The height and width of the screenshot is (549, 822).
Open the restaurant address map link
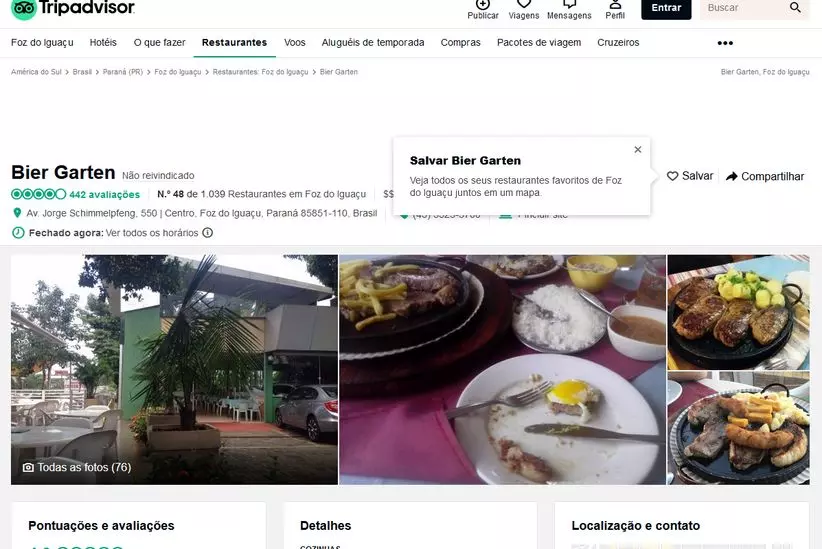point(201,213)
